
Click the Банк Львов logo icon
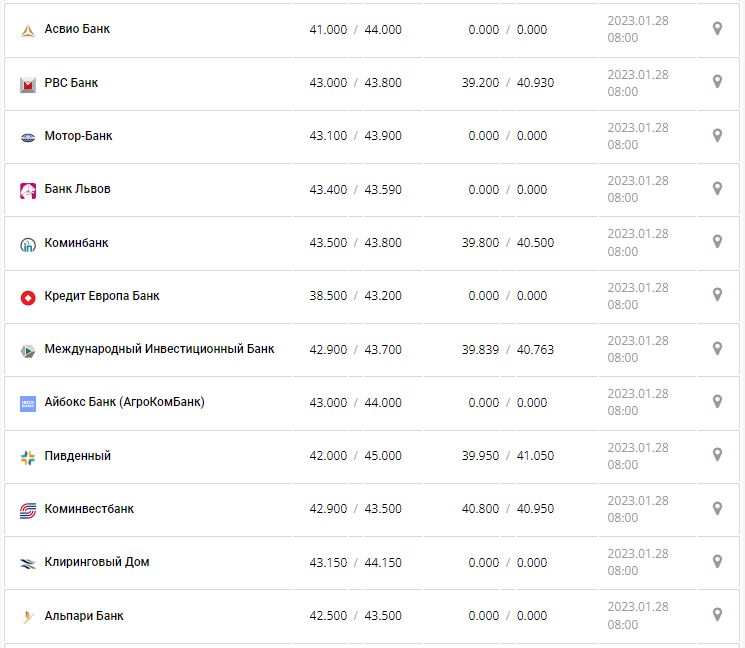(x=28, y=190)
